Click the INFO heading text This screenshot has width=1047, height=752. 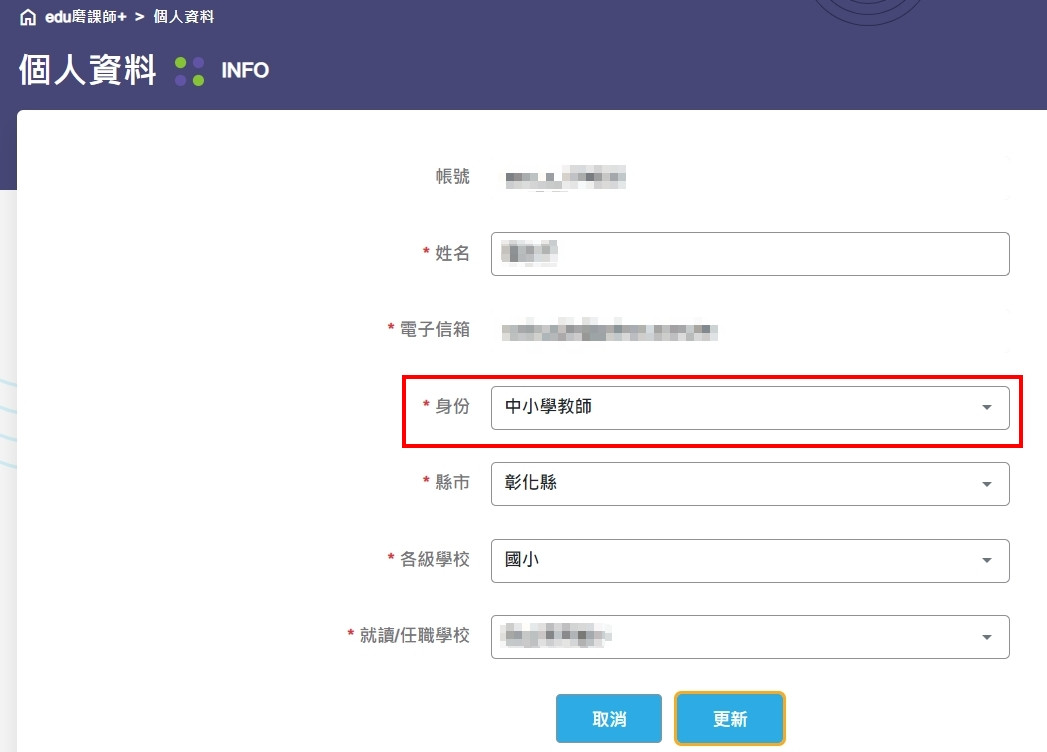point(245,71)
